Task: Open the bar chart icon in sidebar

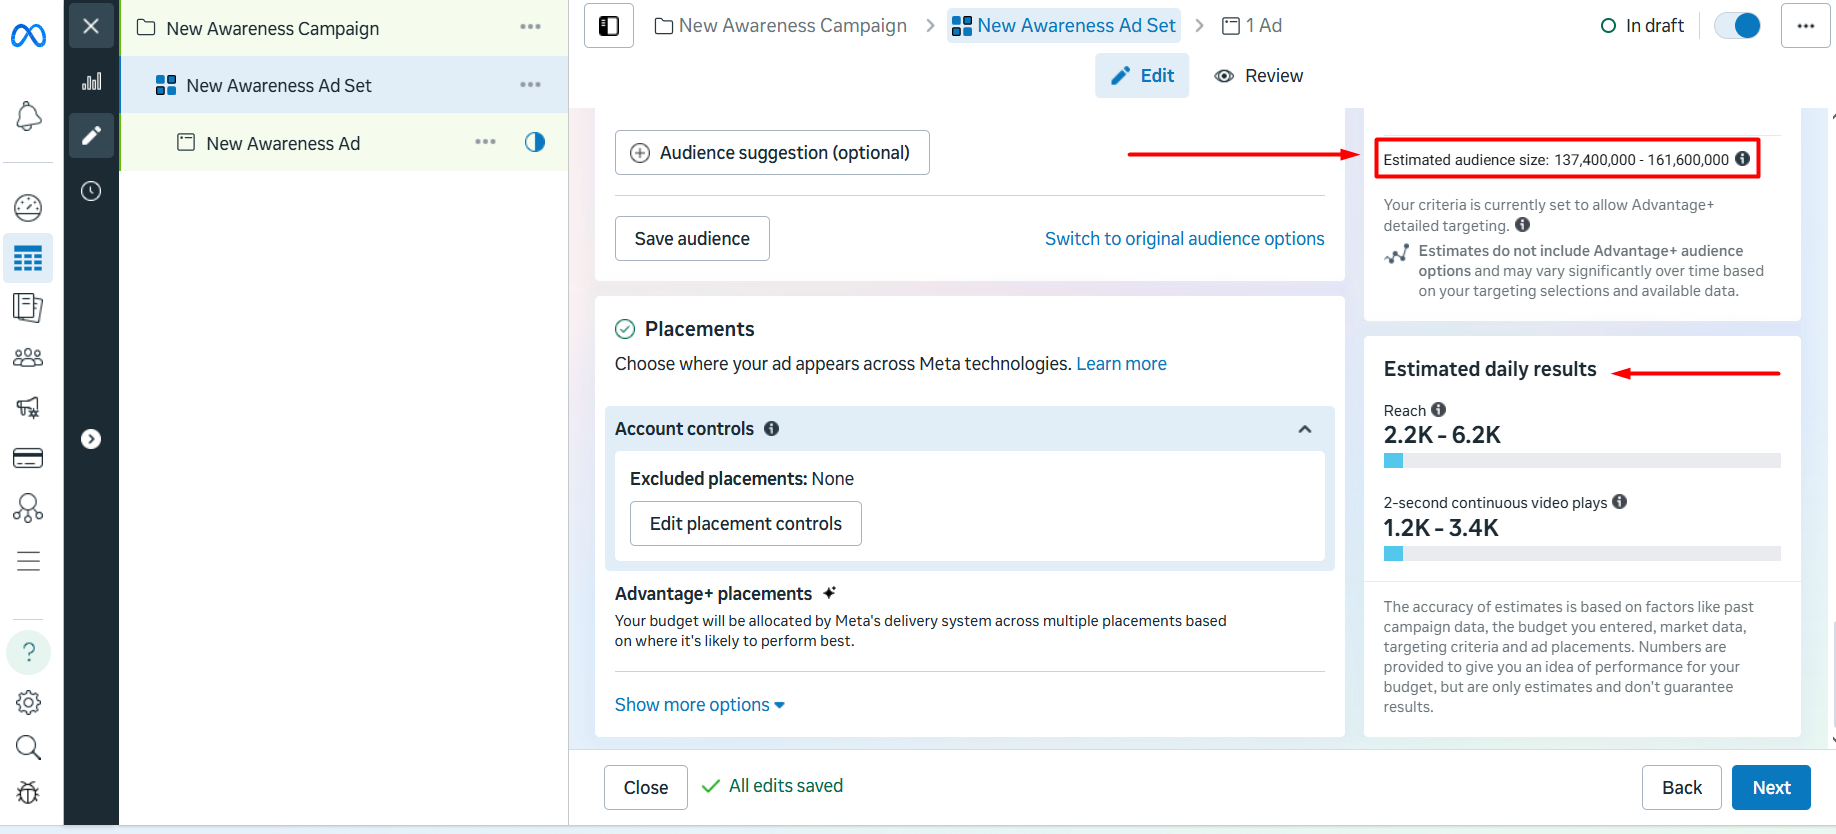Action: pos(91,82)
